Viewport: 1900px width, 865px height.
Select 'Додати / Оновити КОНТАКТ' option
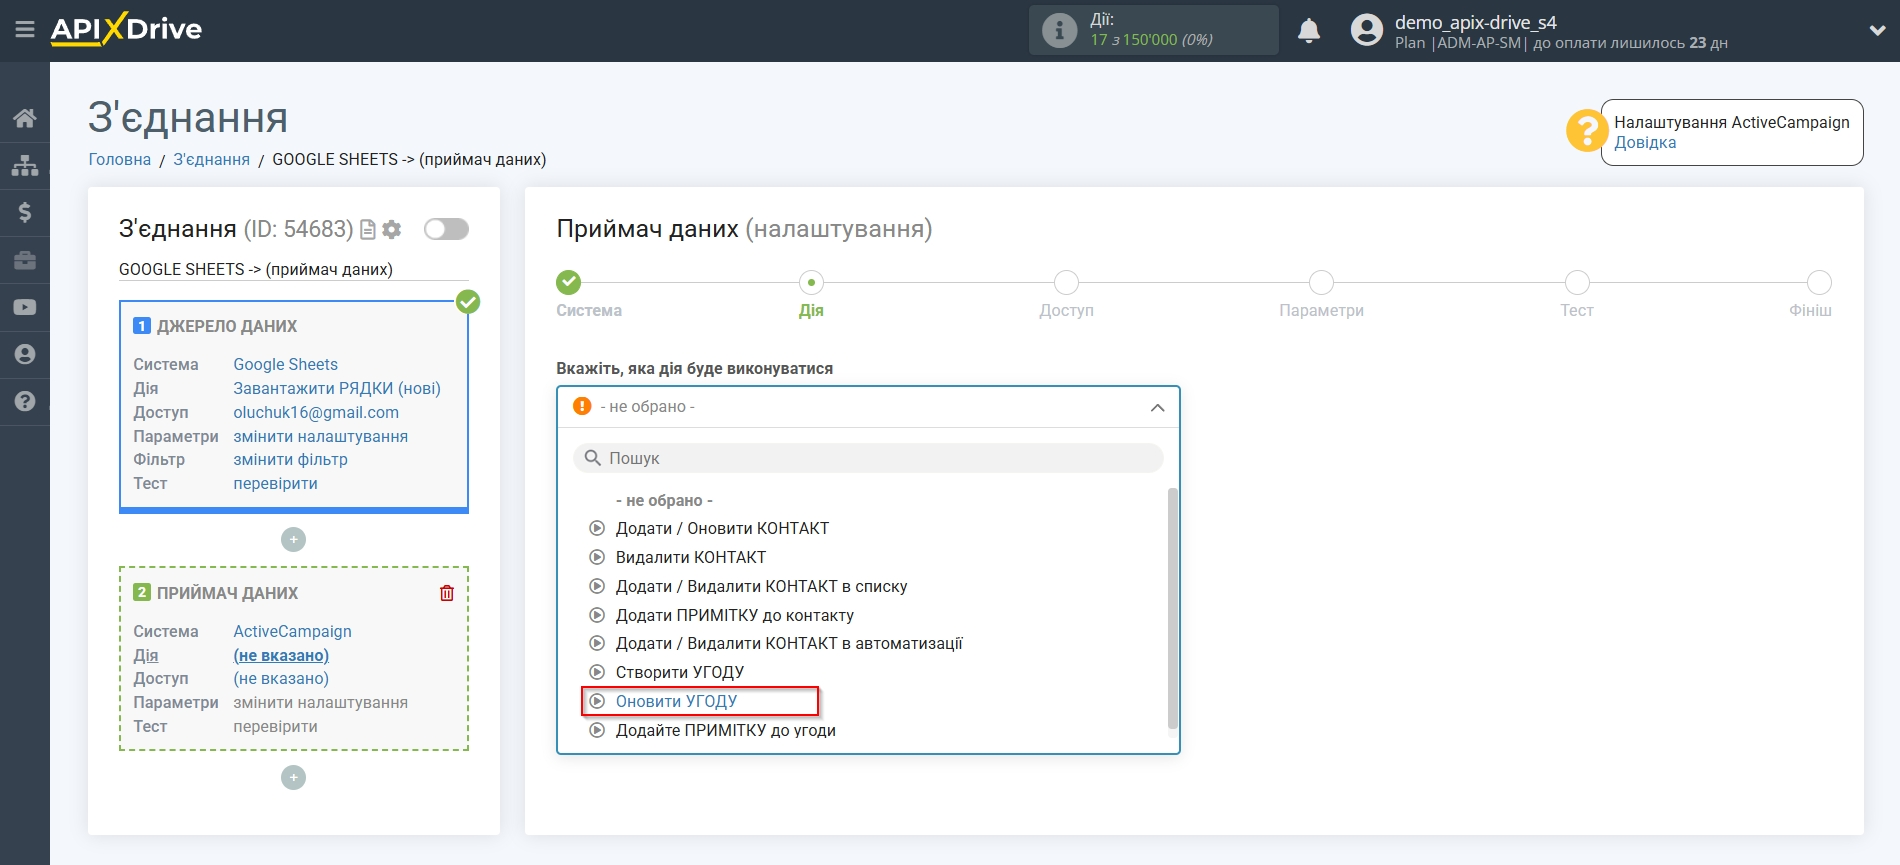pos(722,528)
